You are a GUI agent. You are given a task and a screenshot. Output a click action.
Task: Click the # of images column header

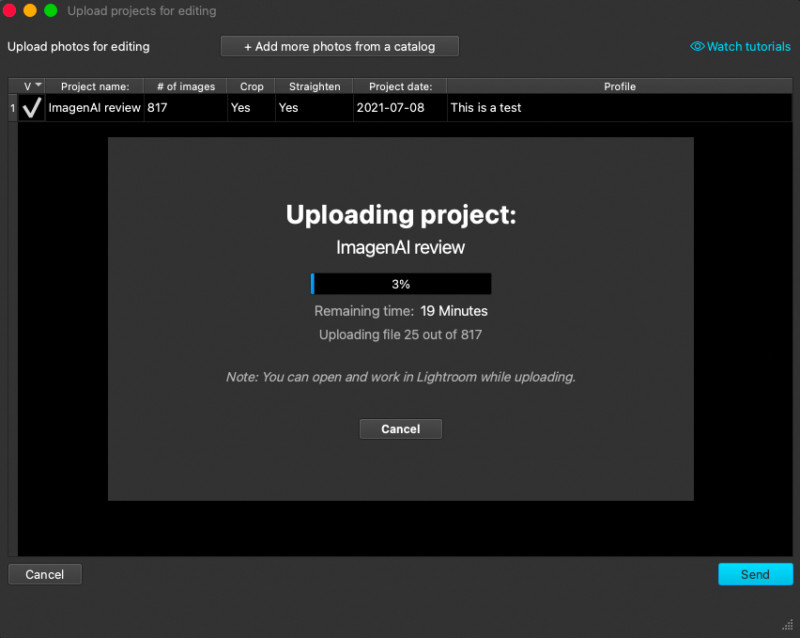pos(186,86)
